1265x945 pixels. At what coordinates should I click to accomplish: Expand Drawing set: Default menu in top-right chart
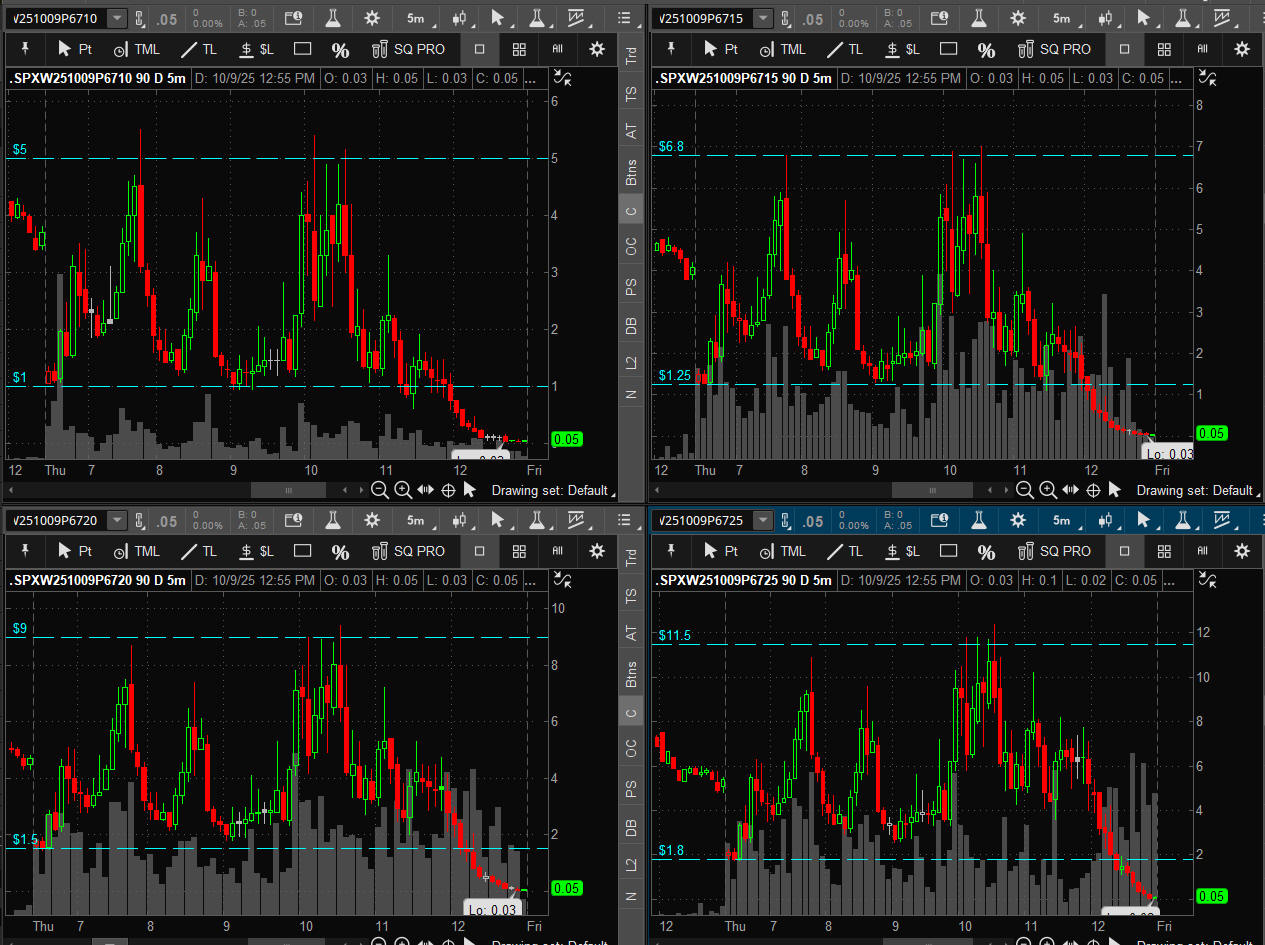[1194, 490]
